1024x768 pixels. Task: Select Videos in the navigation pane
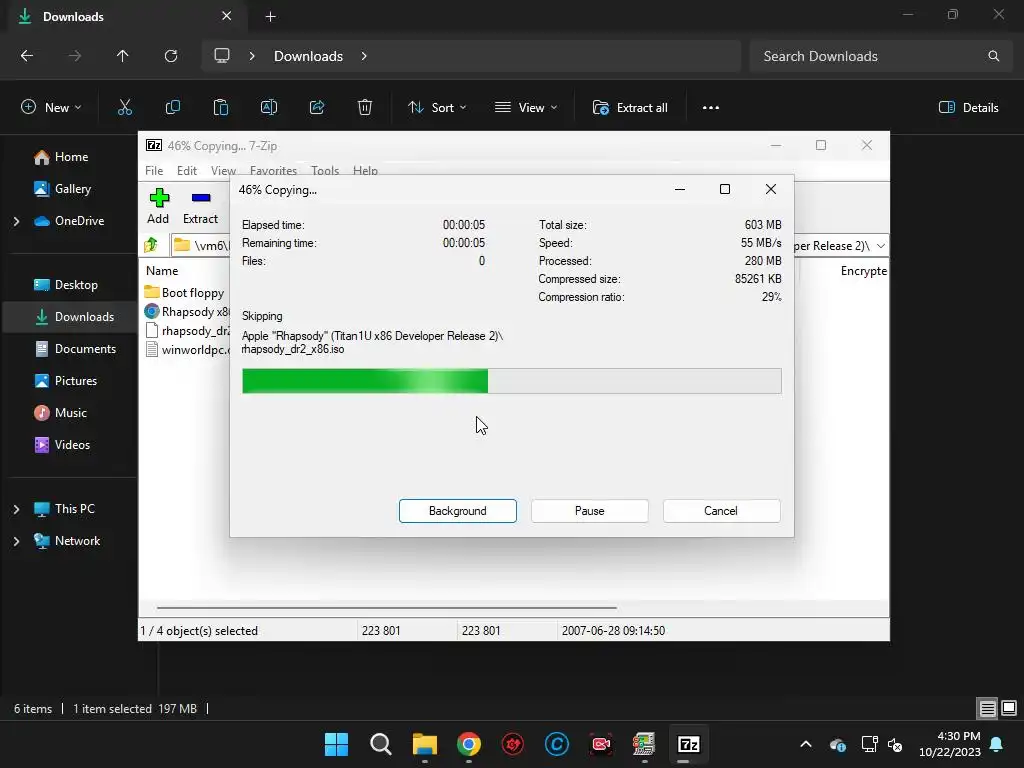pos(62,445)
